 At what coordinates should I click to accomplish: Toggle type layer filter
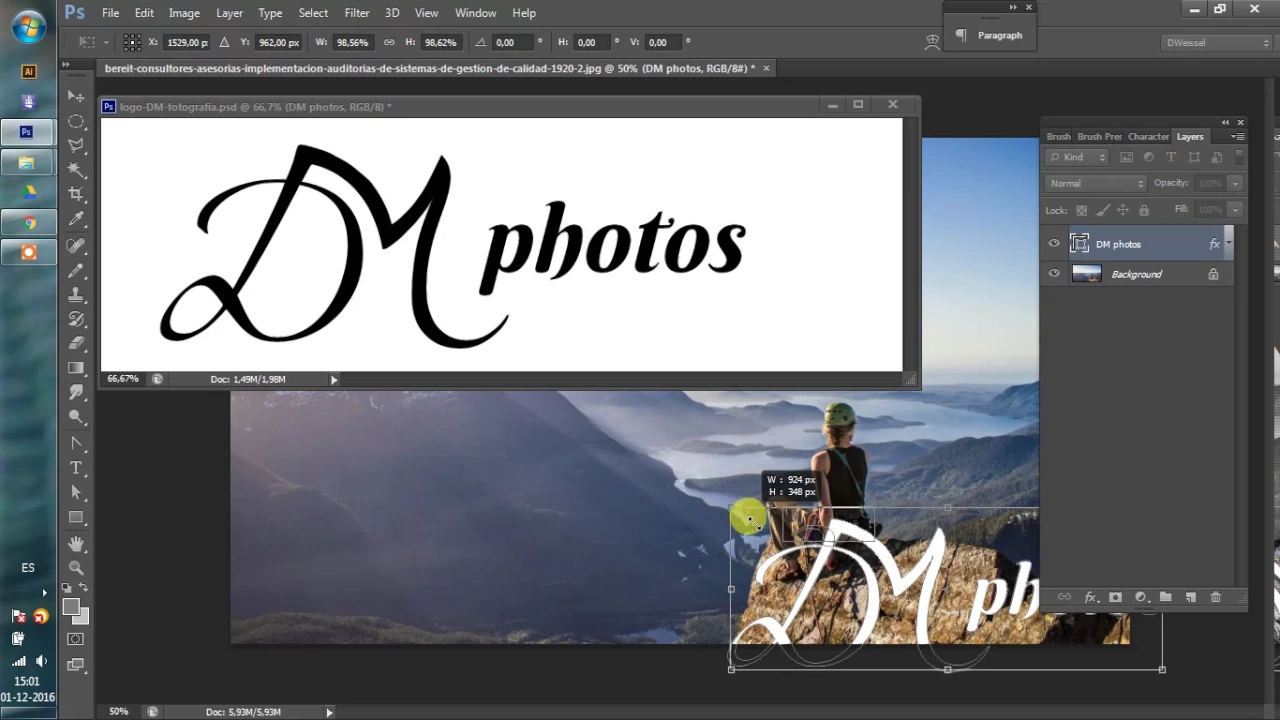[x=1171, y=157]
